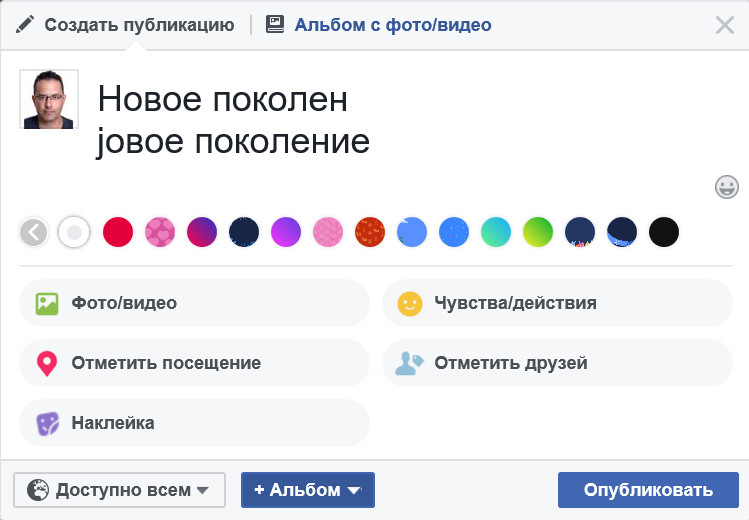The width and height of the screenshot is (749, 520).
Task: Select the green-yellow gradient background
Action: (x=538, y=233)
